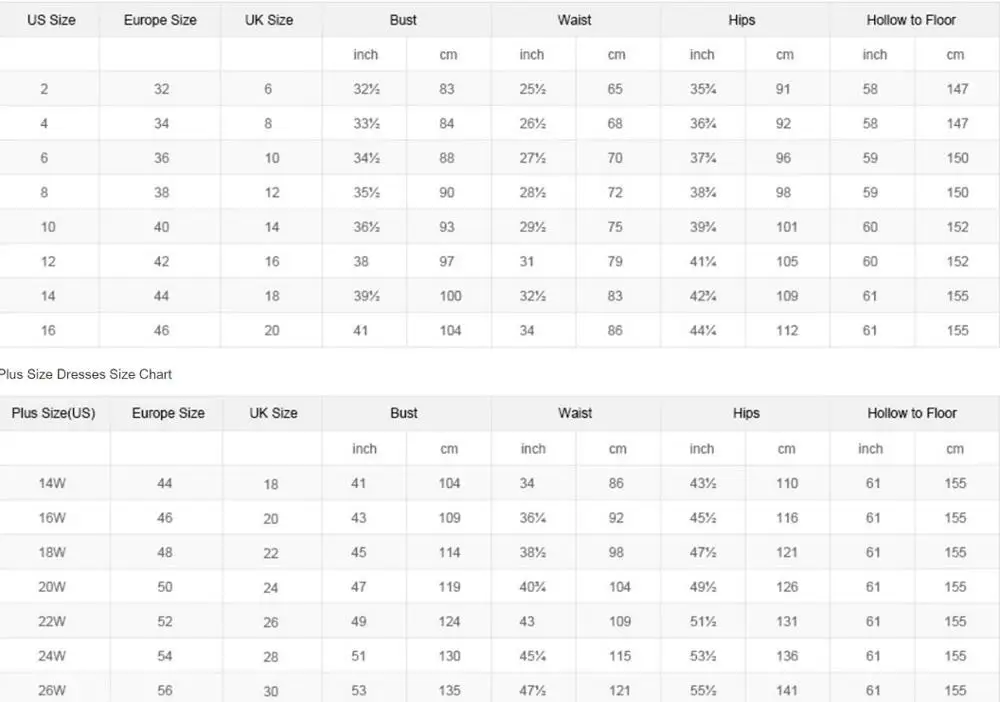Select the UK size 30 cell

(271, 690)
